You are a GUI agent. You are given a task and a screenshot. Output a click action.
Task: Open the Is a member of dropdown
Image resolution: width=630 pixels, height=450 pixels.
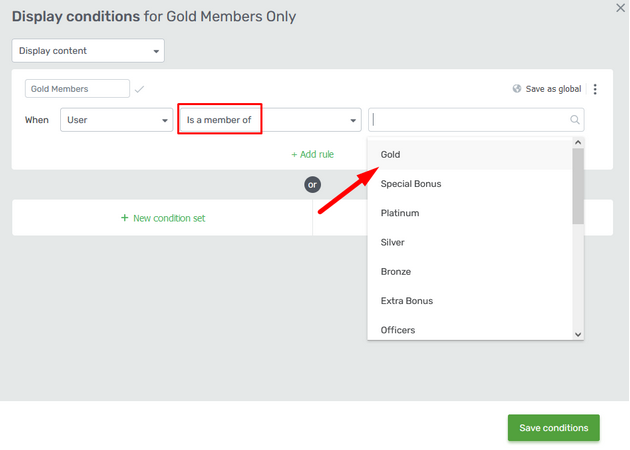click(270, 120)
